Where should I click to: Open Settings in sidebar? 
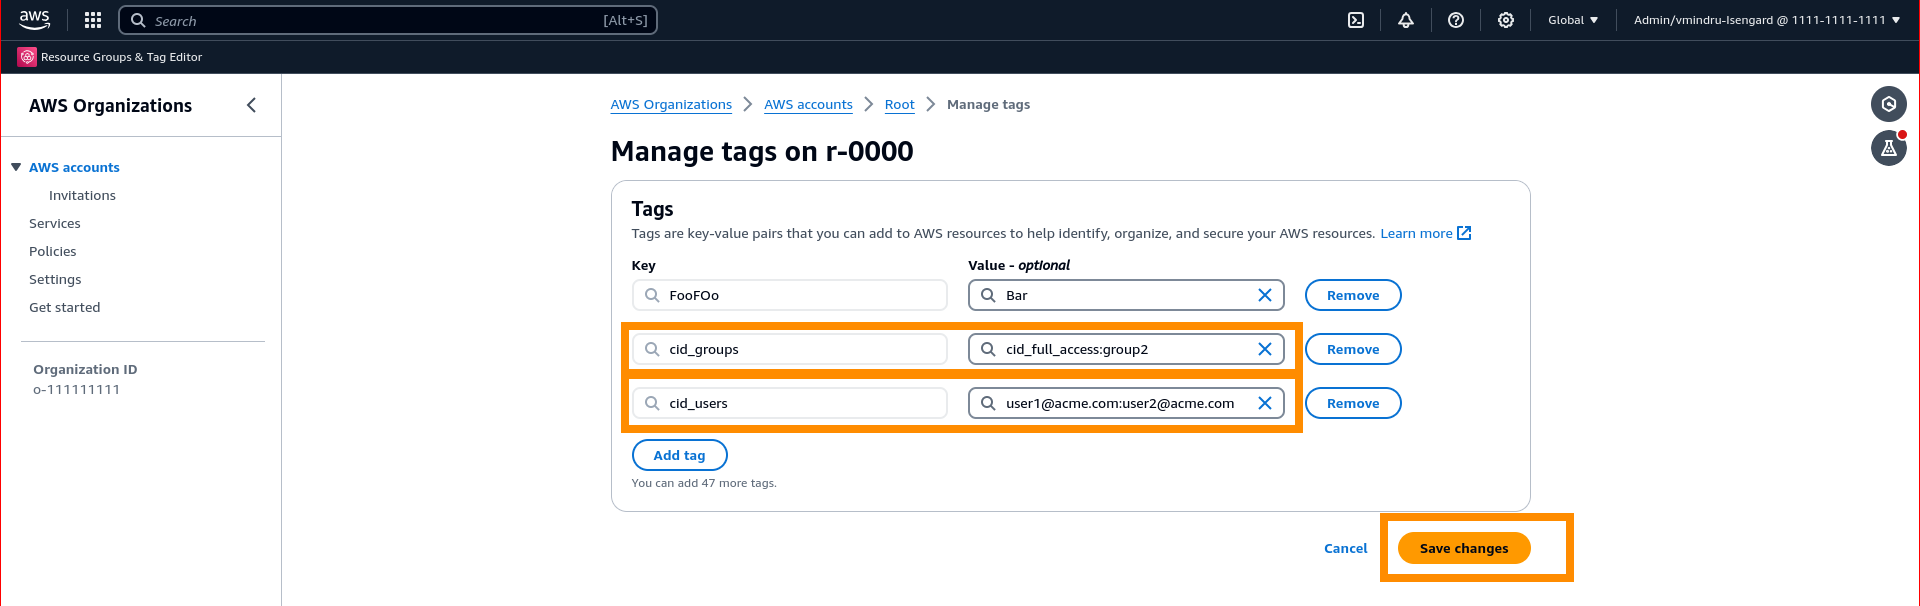[55, 279]
